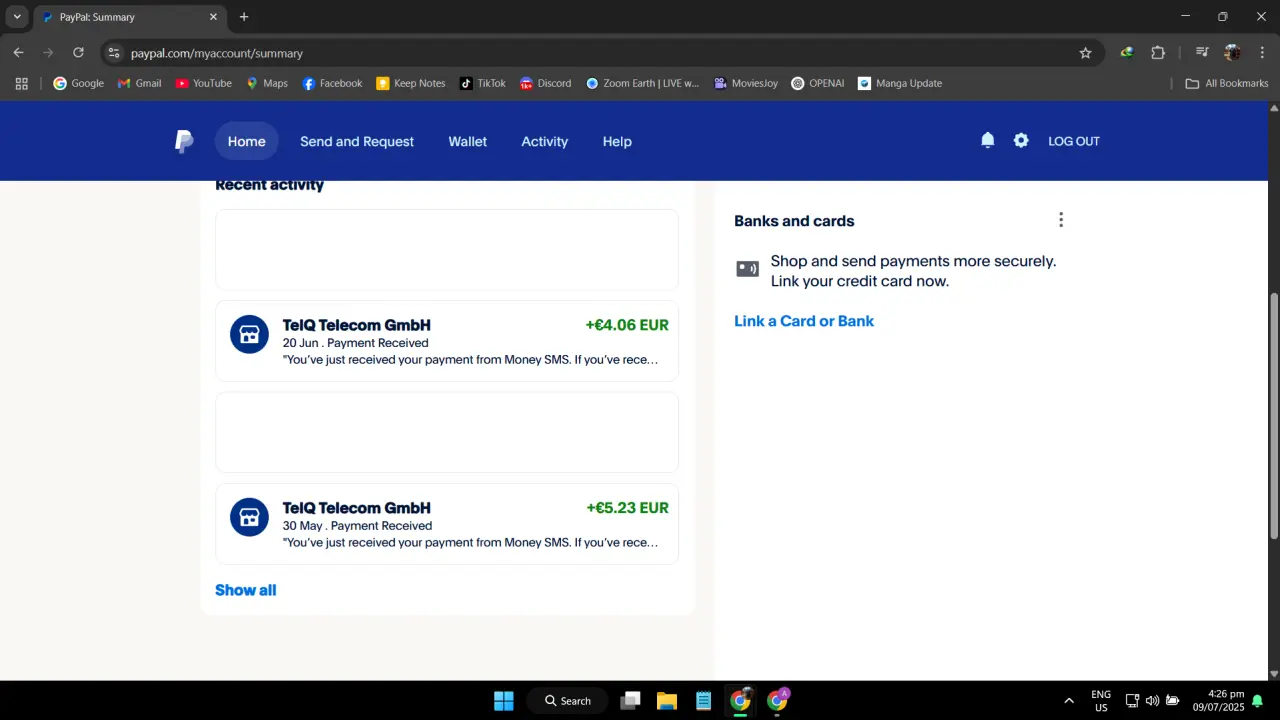The width and height of the screenshot is (1280, 720).
Task: Open the Google bookmark
Action: click(x=78, y=83)
